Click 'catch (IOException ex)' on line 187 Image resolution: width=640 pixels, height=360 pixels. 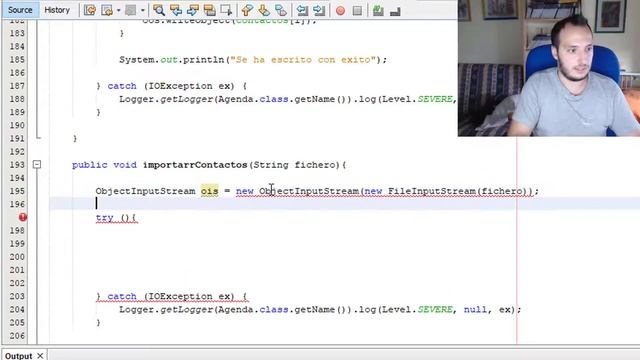click(x=171, y=86)
